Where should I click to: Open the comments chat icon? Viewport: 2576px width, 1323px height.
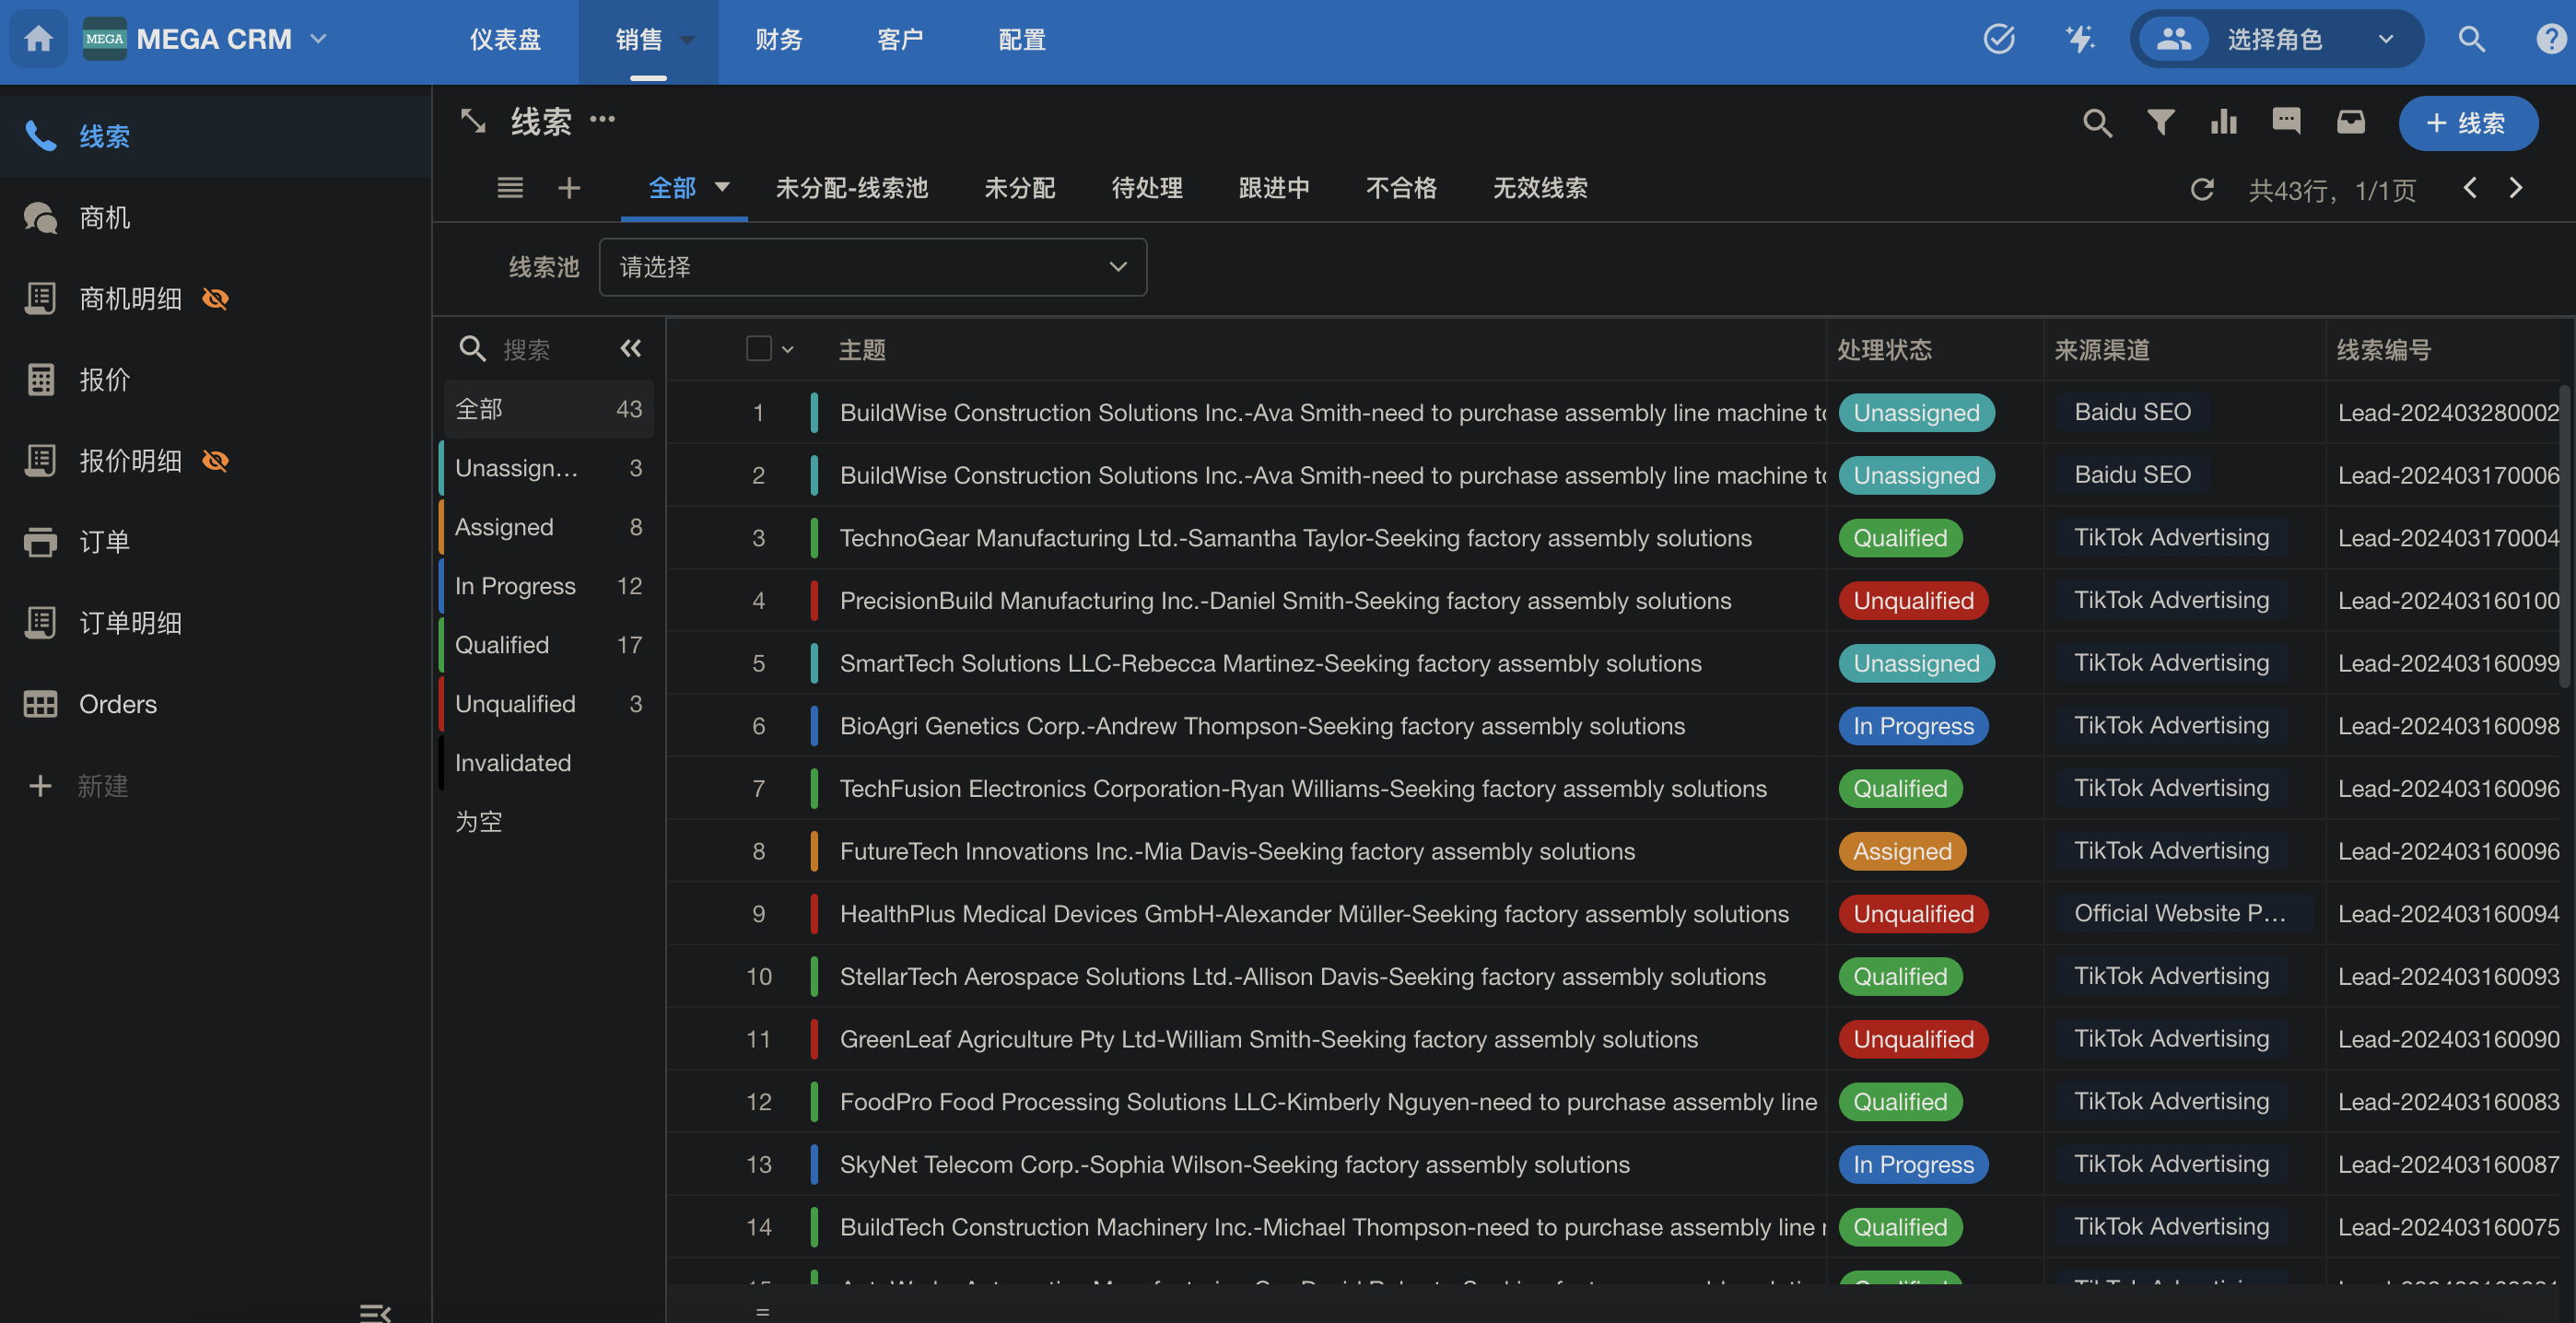[2286, 122]
